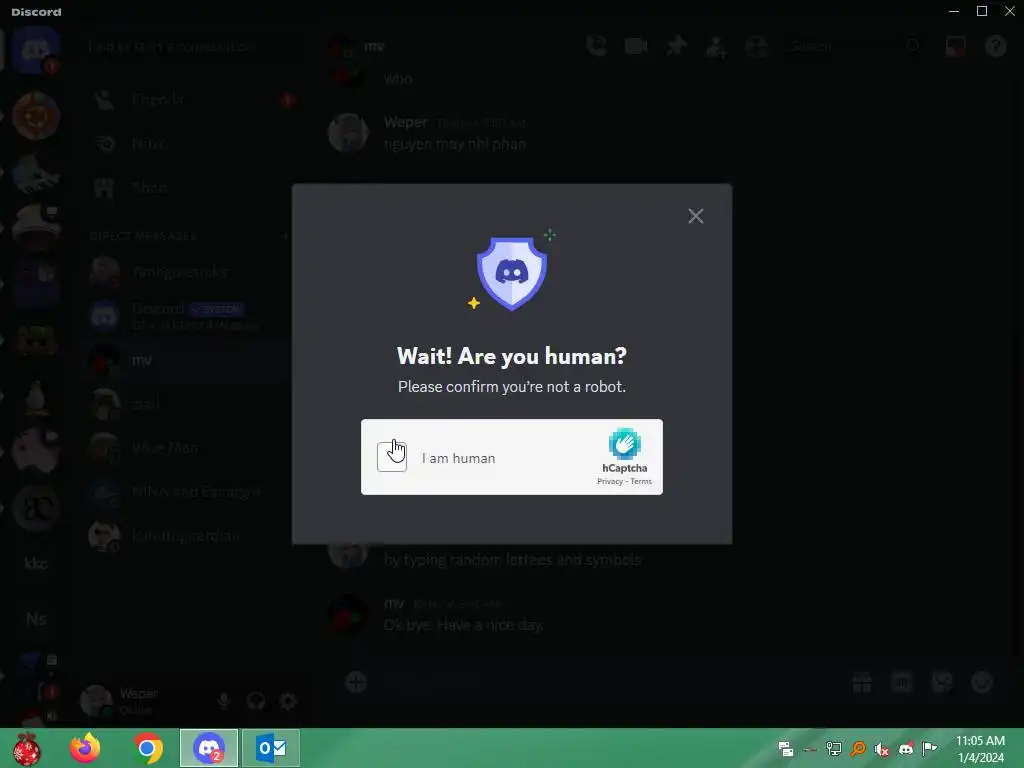1024x768 pixels.
Task: Click the Discord system tray icon
Action: (906, 749)
